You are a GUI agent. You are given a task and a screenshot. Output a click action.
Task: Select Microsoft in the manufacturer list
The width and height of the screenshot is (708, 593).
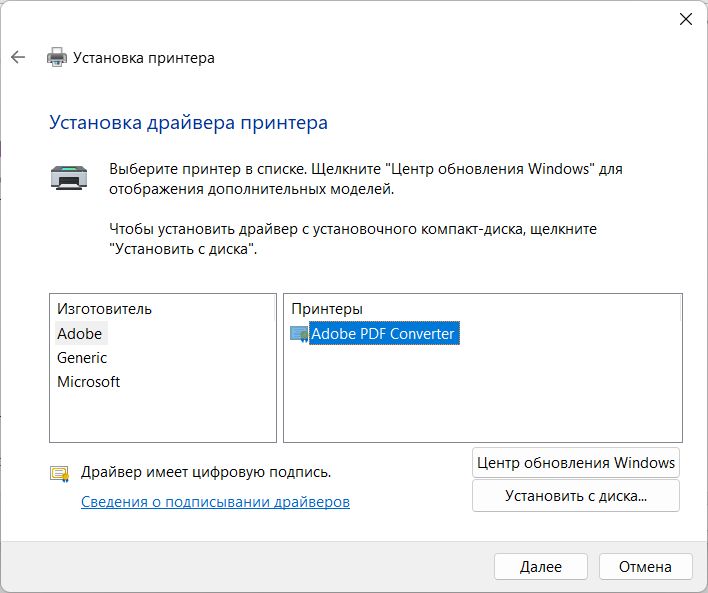(88, 382)
